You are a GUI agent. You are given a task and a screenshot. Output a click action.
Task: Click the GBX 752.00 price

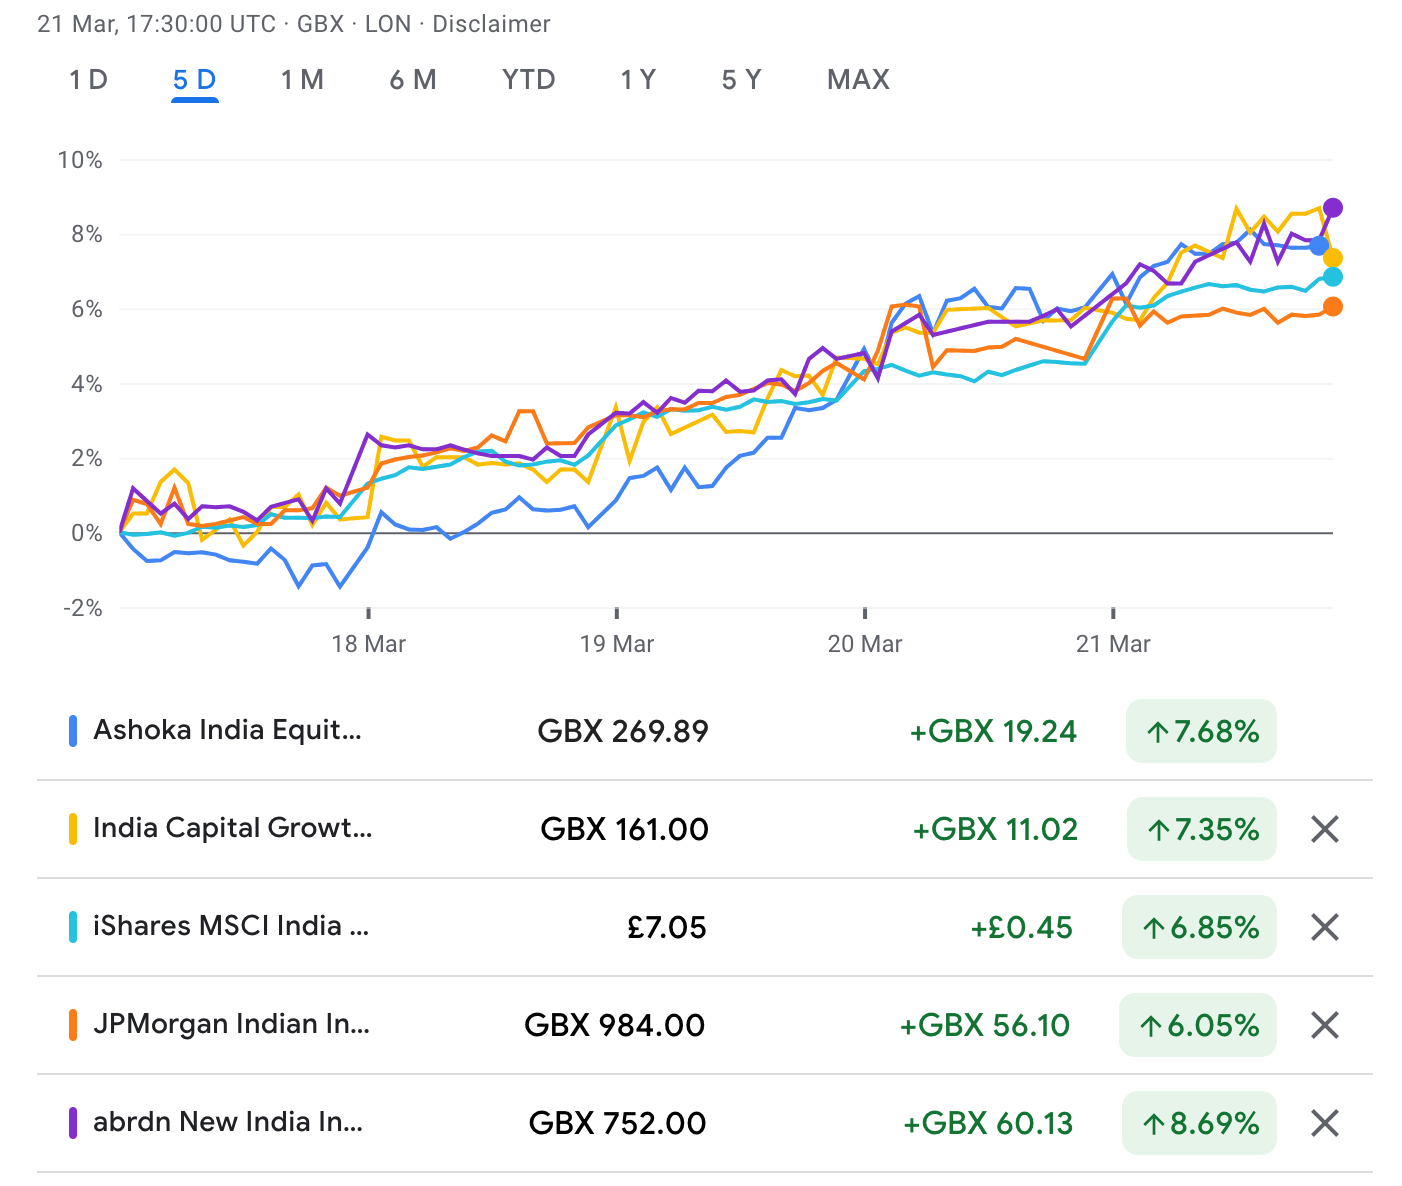[x=617, y=1123]
